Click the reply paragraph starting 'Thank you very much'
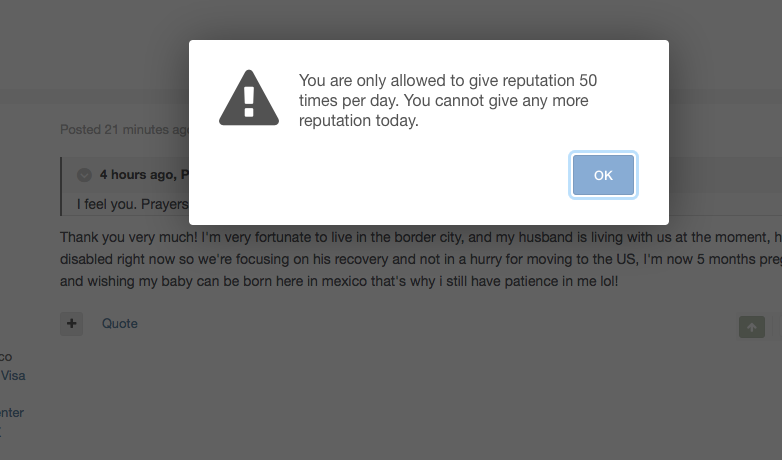The width and height of the screenshot is (782, 460). coord(421,259)
